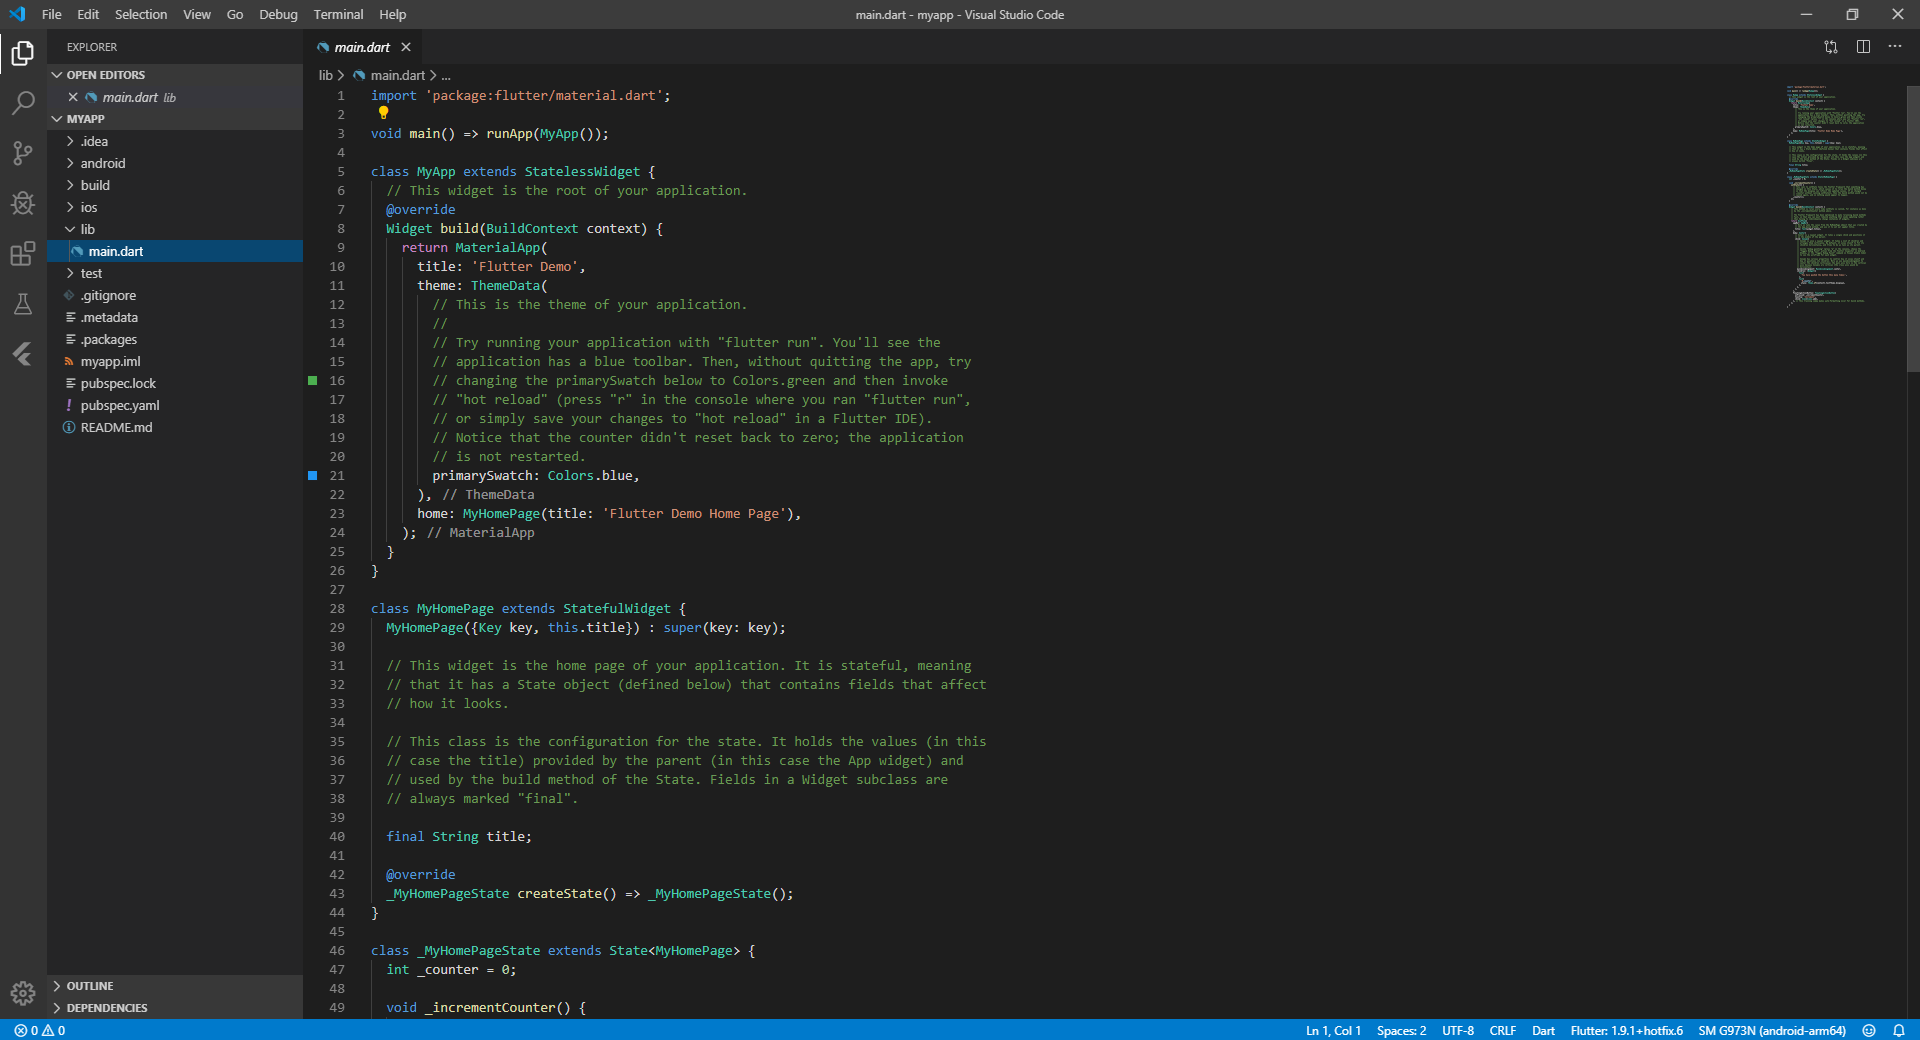Open the Terminal menu
This screenshot has width=1920, height=1040.
(x=338, y=14)
